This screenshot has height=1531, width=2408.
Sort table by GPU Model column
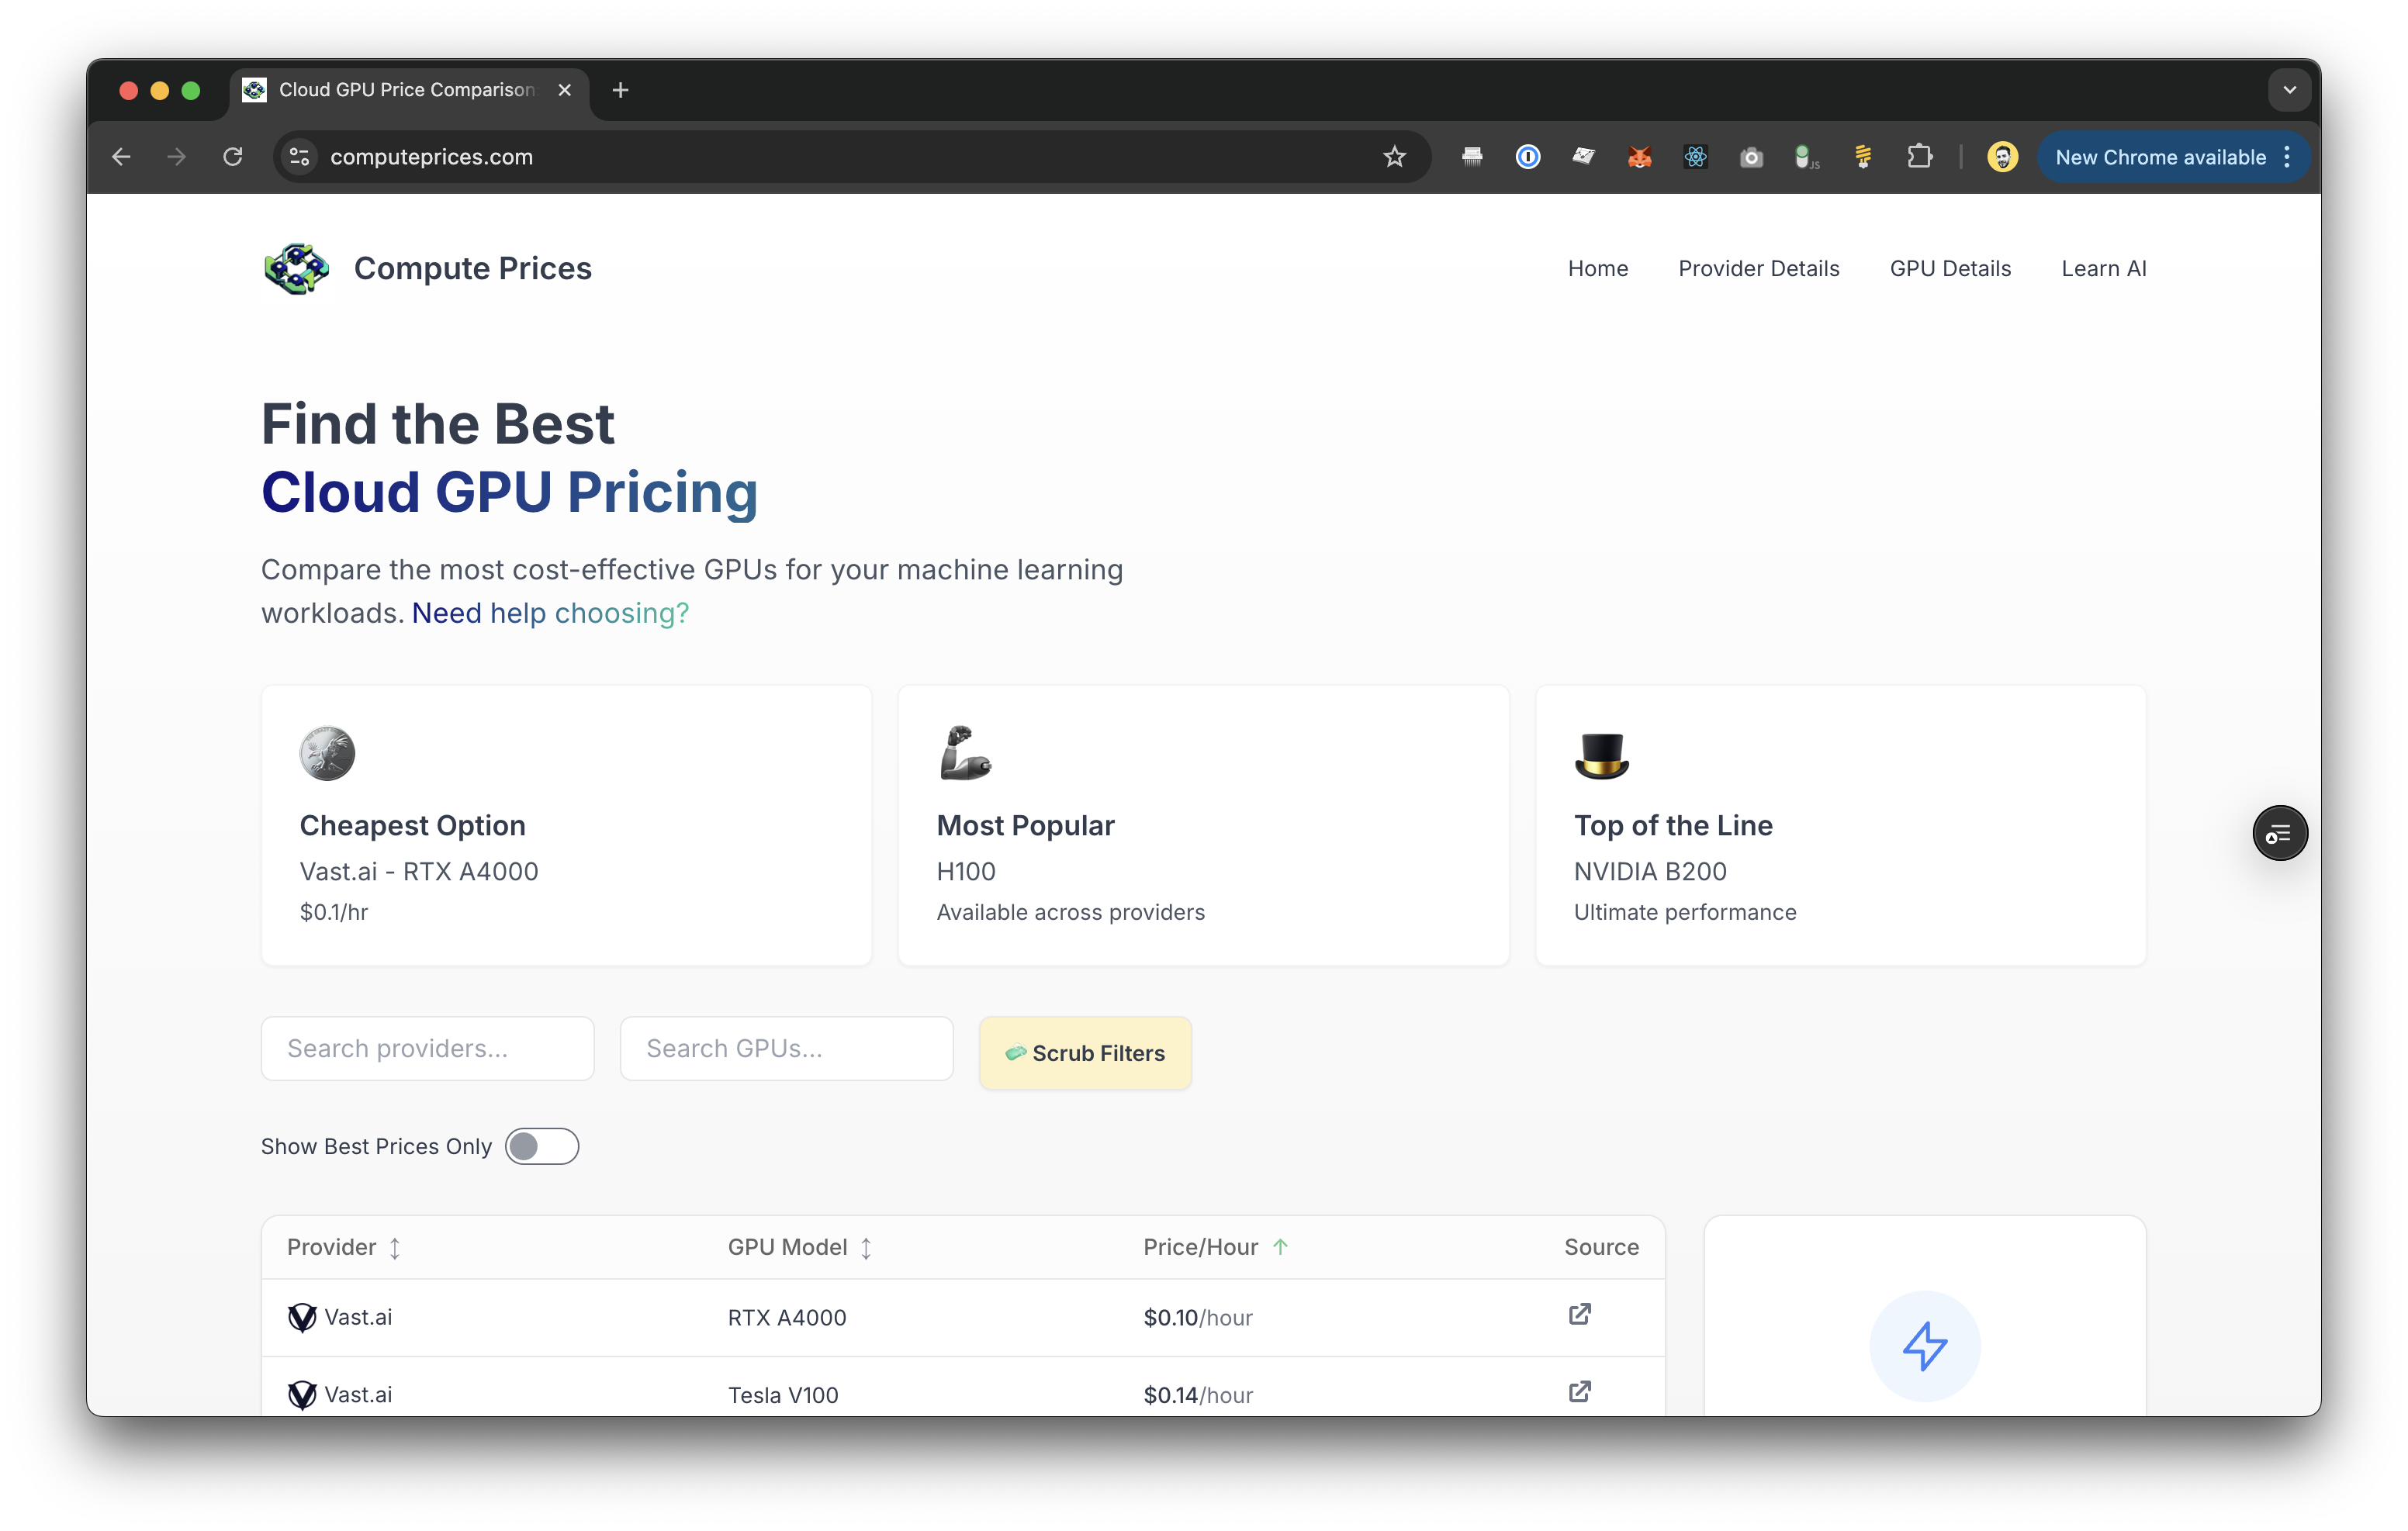800,1247
